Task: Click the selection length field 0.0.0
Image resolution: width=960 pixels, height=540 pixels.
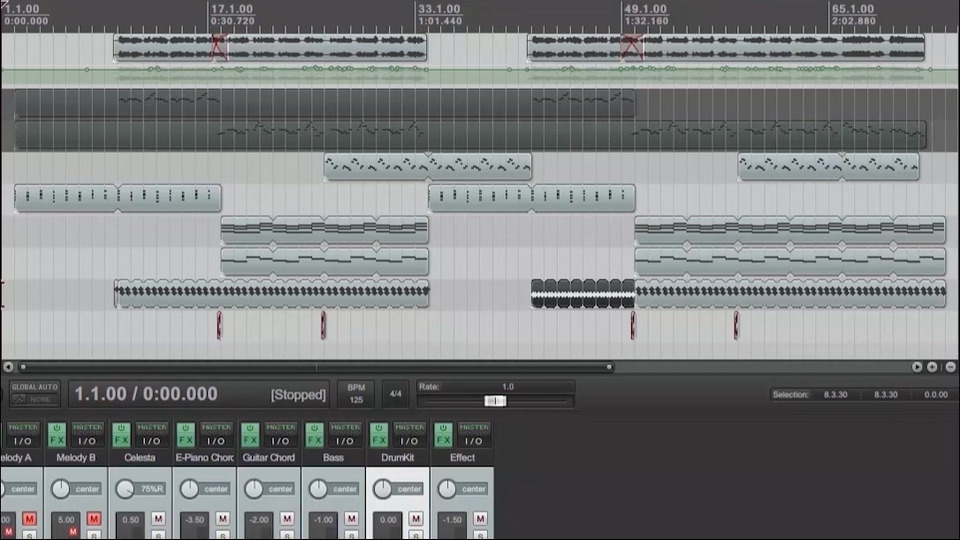Action: [936, 394]
